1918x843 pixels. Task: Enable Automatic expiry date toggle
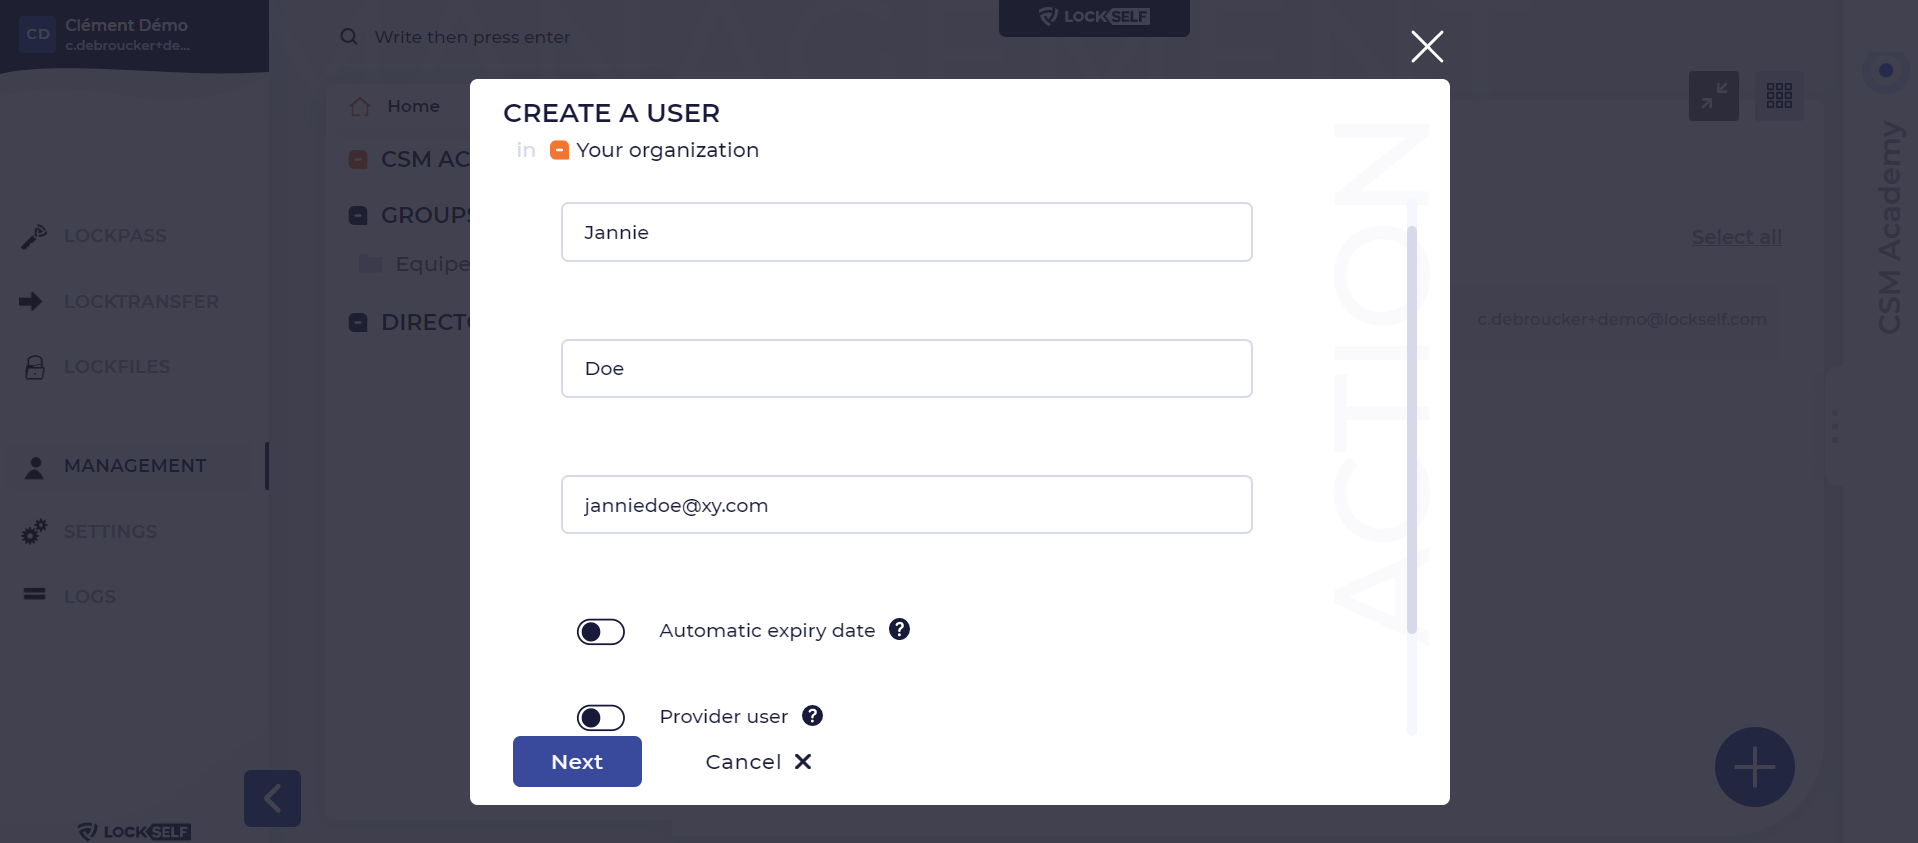pyautogui.click(x=600, y=632)
